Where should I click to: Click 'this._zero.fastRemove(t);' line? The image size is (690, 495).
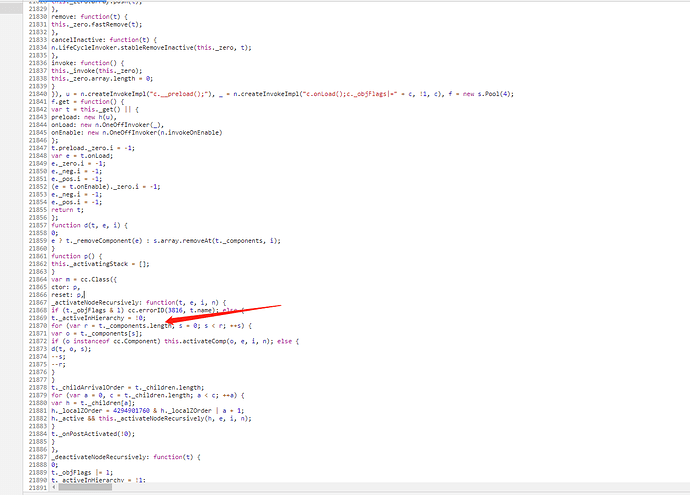pyautogui.click(x=96, y=24)
